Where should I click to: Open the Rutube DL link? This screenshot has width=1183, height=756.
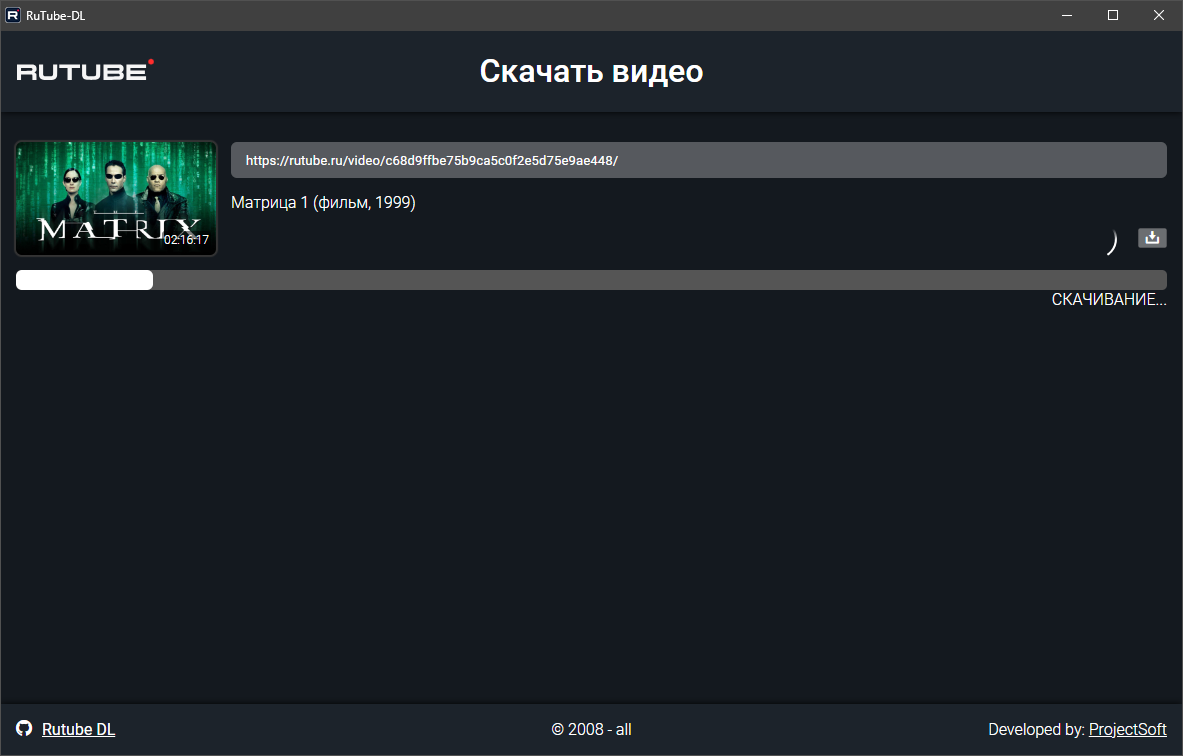click(x=78, y=729)
